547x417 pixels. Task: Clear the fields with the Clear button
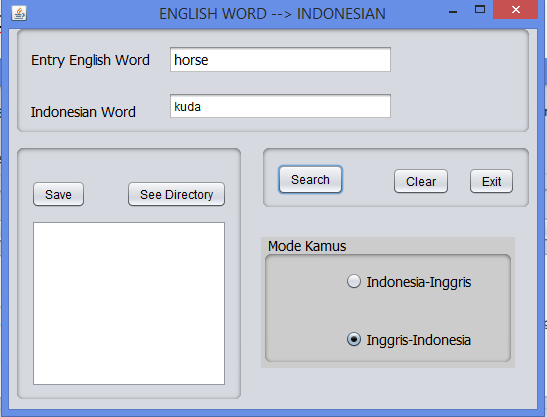click(421, 181)
